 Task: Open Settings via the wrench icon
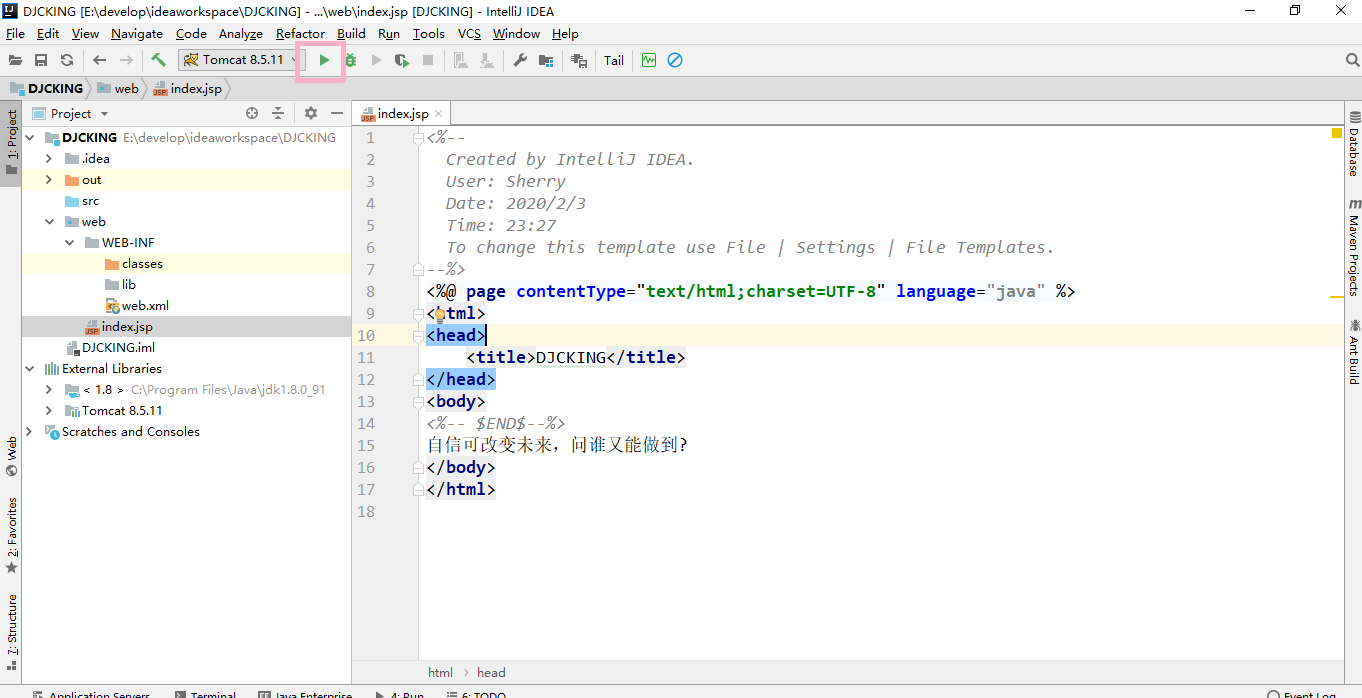(x=520, y=60)
